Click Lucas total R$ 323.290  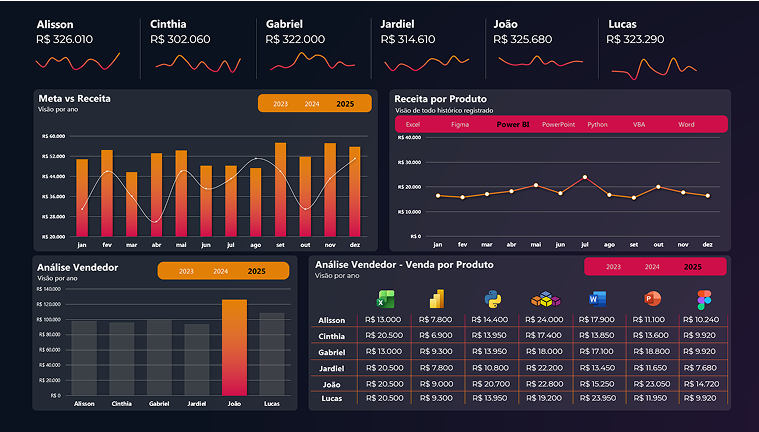pyautogui.click(x=635, y=39)
